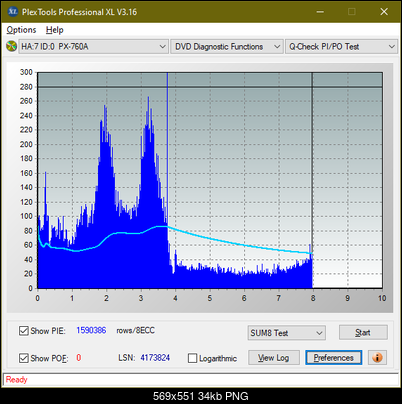Open the Options menu
Screen dimensions: 402x404
pos(21,30)
